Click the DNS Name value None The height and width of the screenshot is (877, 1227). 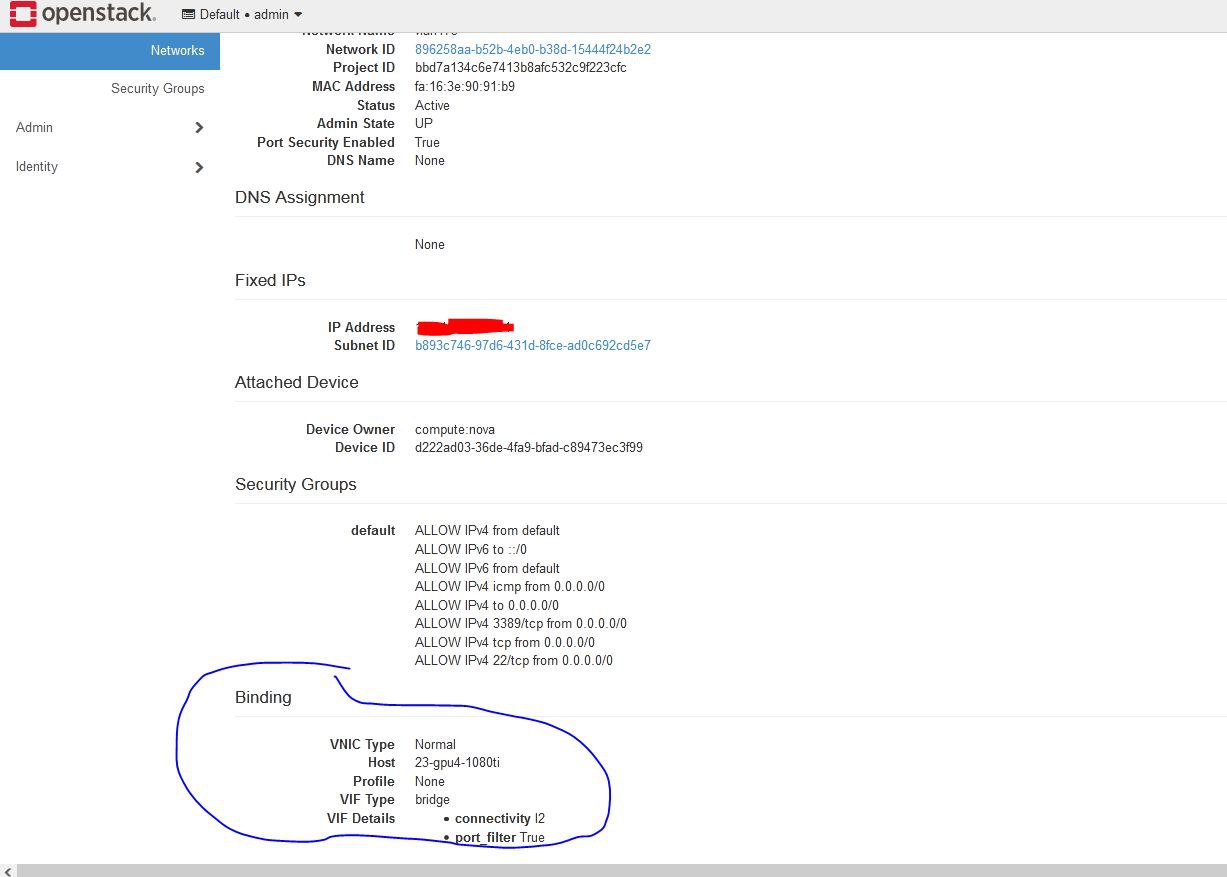[430, 160]
